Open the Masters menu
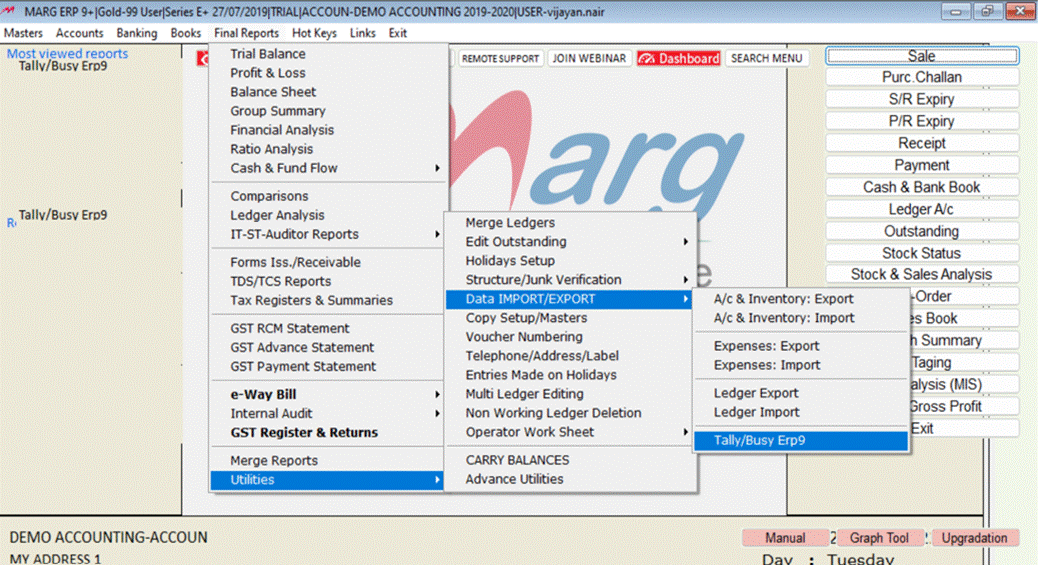This screenshot has width=1038, height=565. 23,33
